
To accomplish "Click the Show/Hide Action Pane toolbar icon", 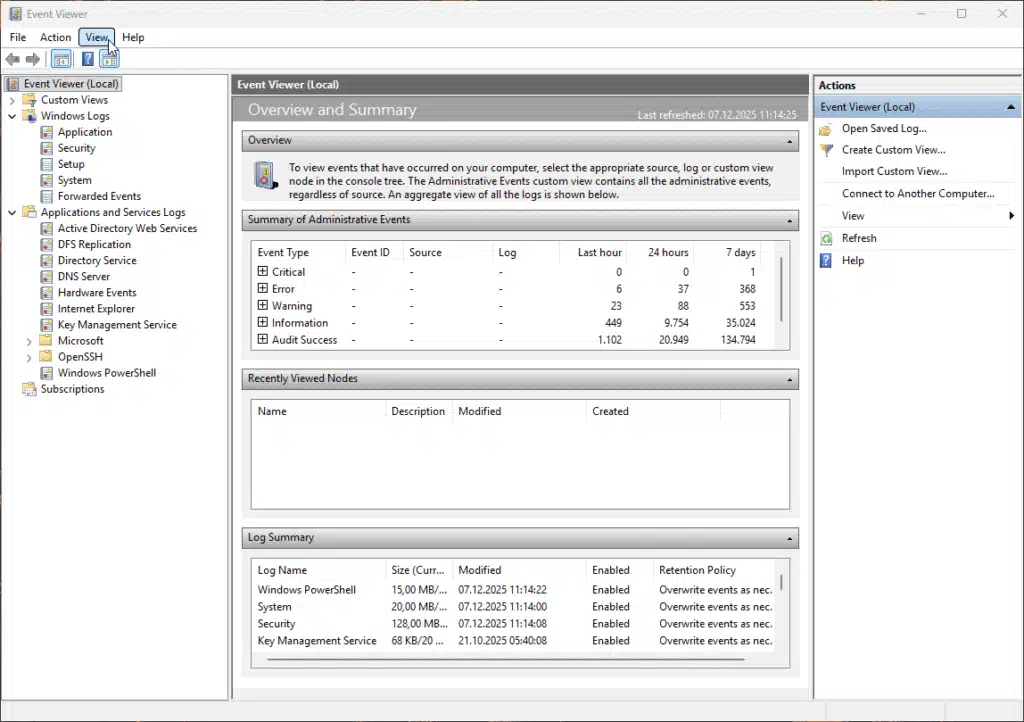I will tap(108, 59).
